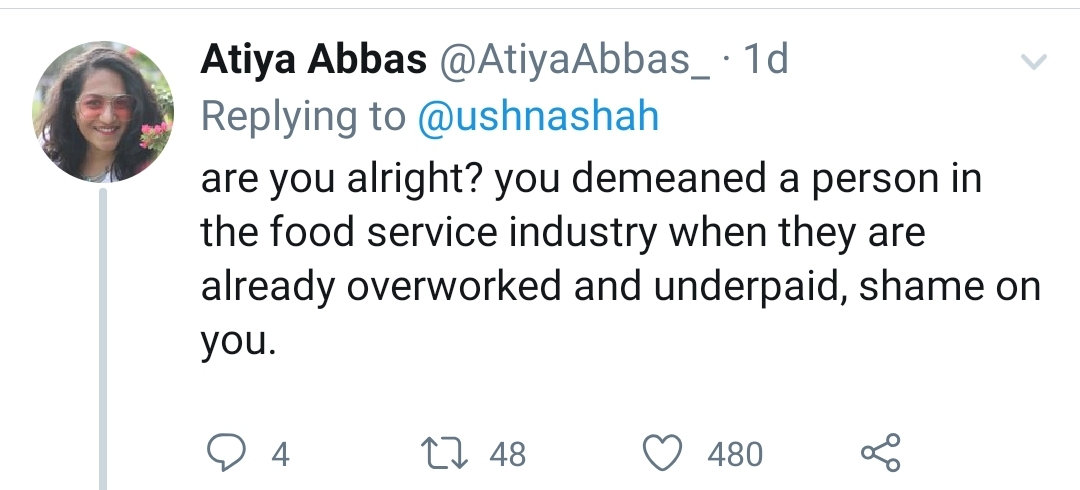
Task: Open Atiya Abbas's profile picture
Action: [x=103, y=112]
